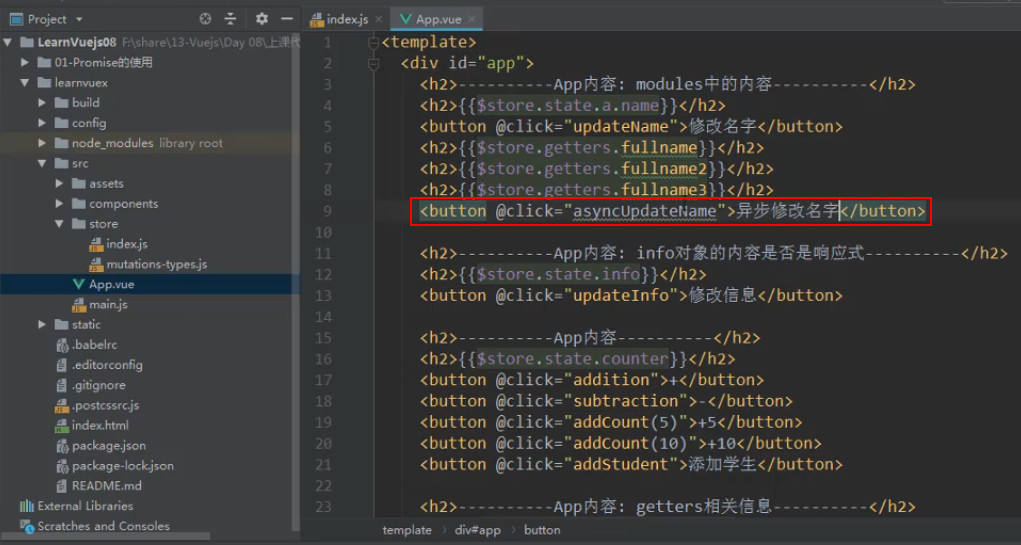The image size is (1021, 545).
Task: Click 'div#app' in the breadcrumb bar
Action: (477, 530)
